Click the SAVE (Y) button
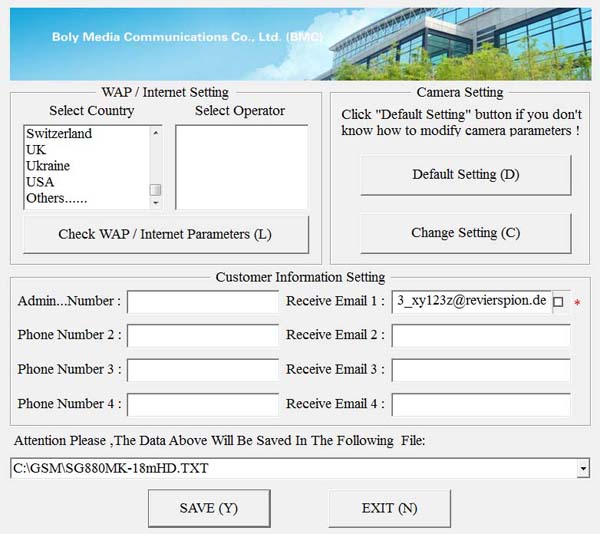The image size is (600, 534). (208, 508)
